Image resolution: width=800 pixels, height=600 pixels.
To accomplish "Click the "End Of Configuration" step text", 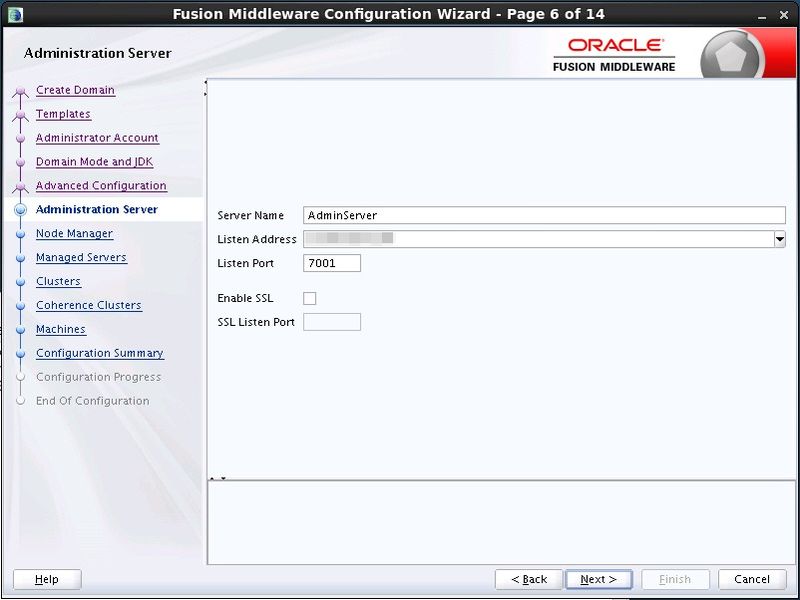I will pos(92,401).
